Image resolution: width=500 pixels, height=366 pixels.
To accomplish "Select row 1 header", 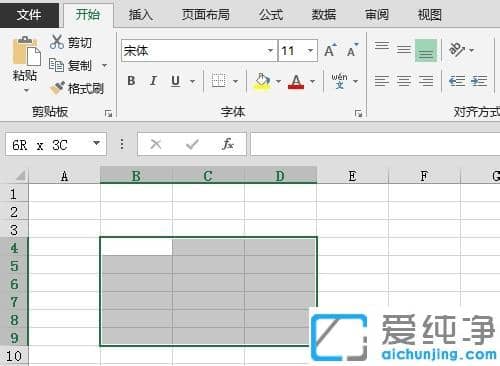I will [x=14, y=194].
